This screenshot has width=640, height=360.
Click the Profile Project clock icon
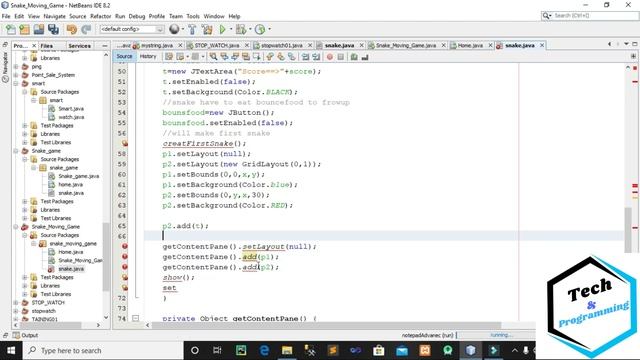point(260,29)
